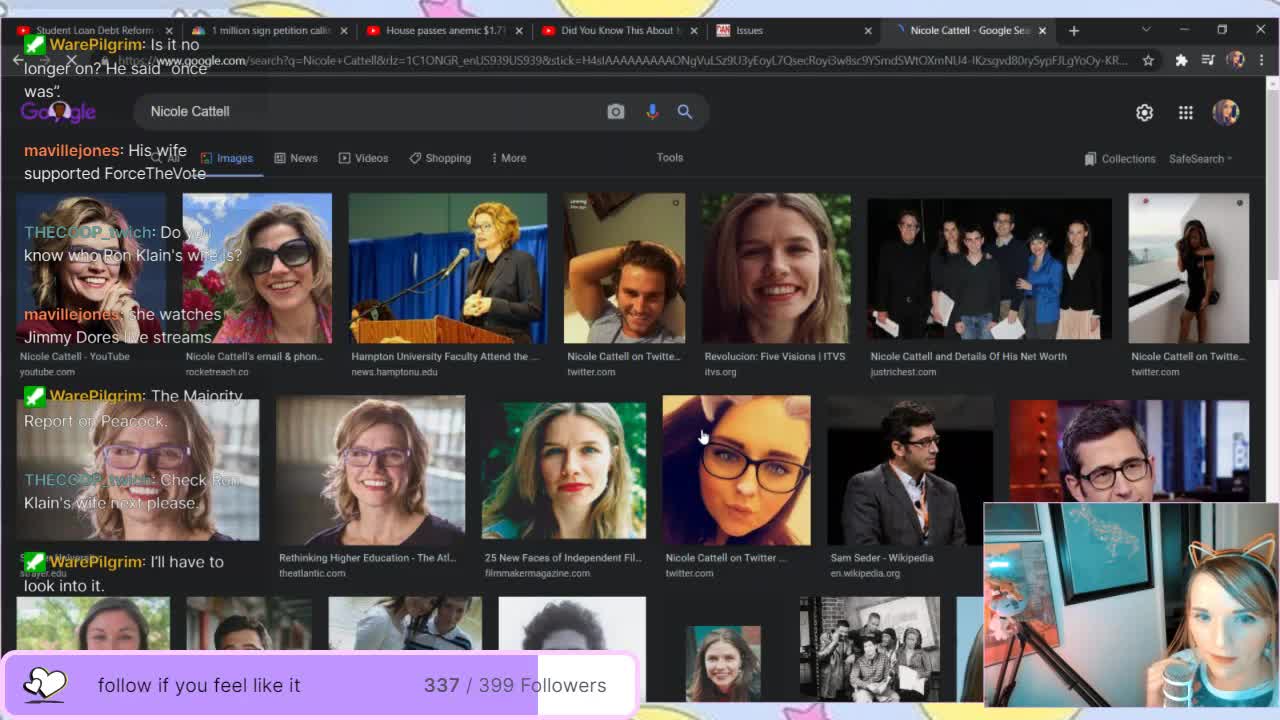
Task: Open a new browser tab
Action: tap(1074, 31)
